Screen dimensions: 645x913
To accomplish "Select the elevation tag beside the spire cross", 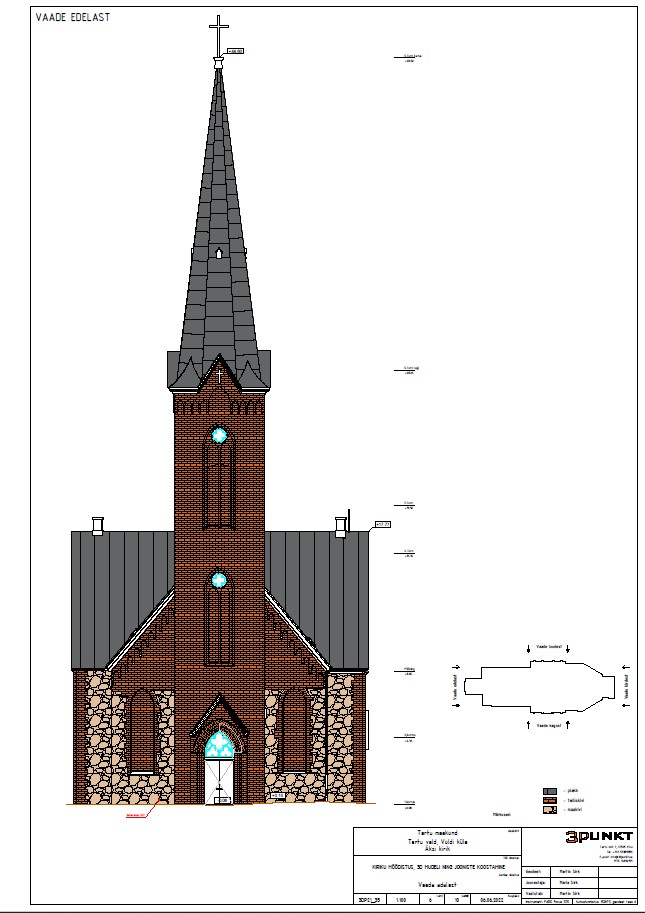I will (x=236, y=49).
